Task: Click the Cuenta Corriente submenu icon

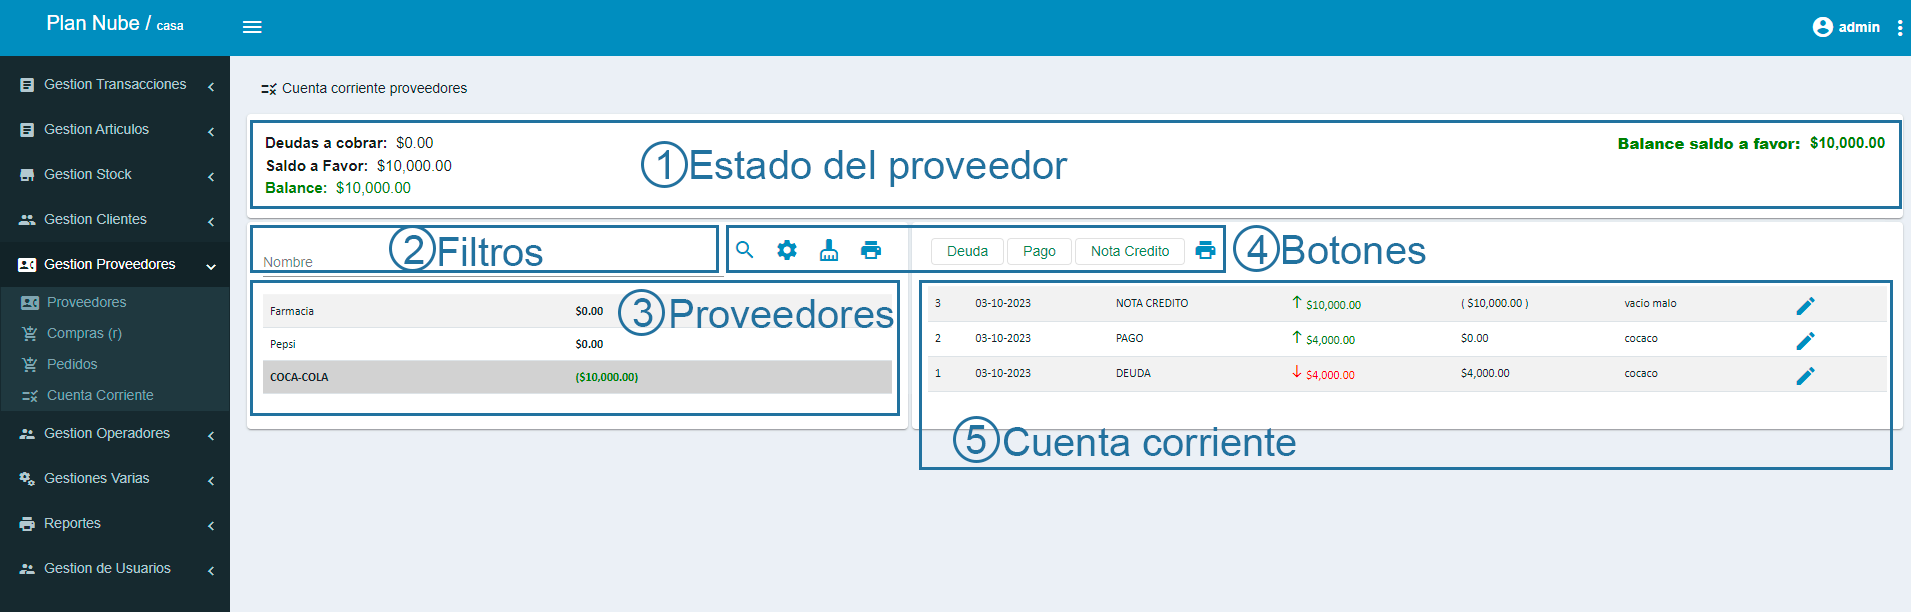Action: [x=30, y=396]
